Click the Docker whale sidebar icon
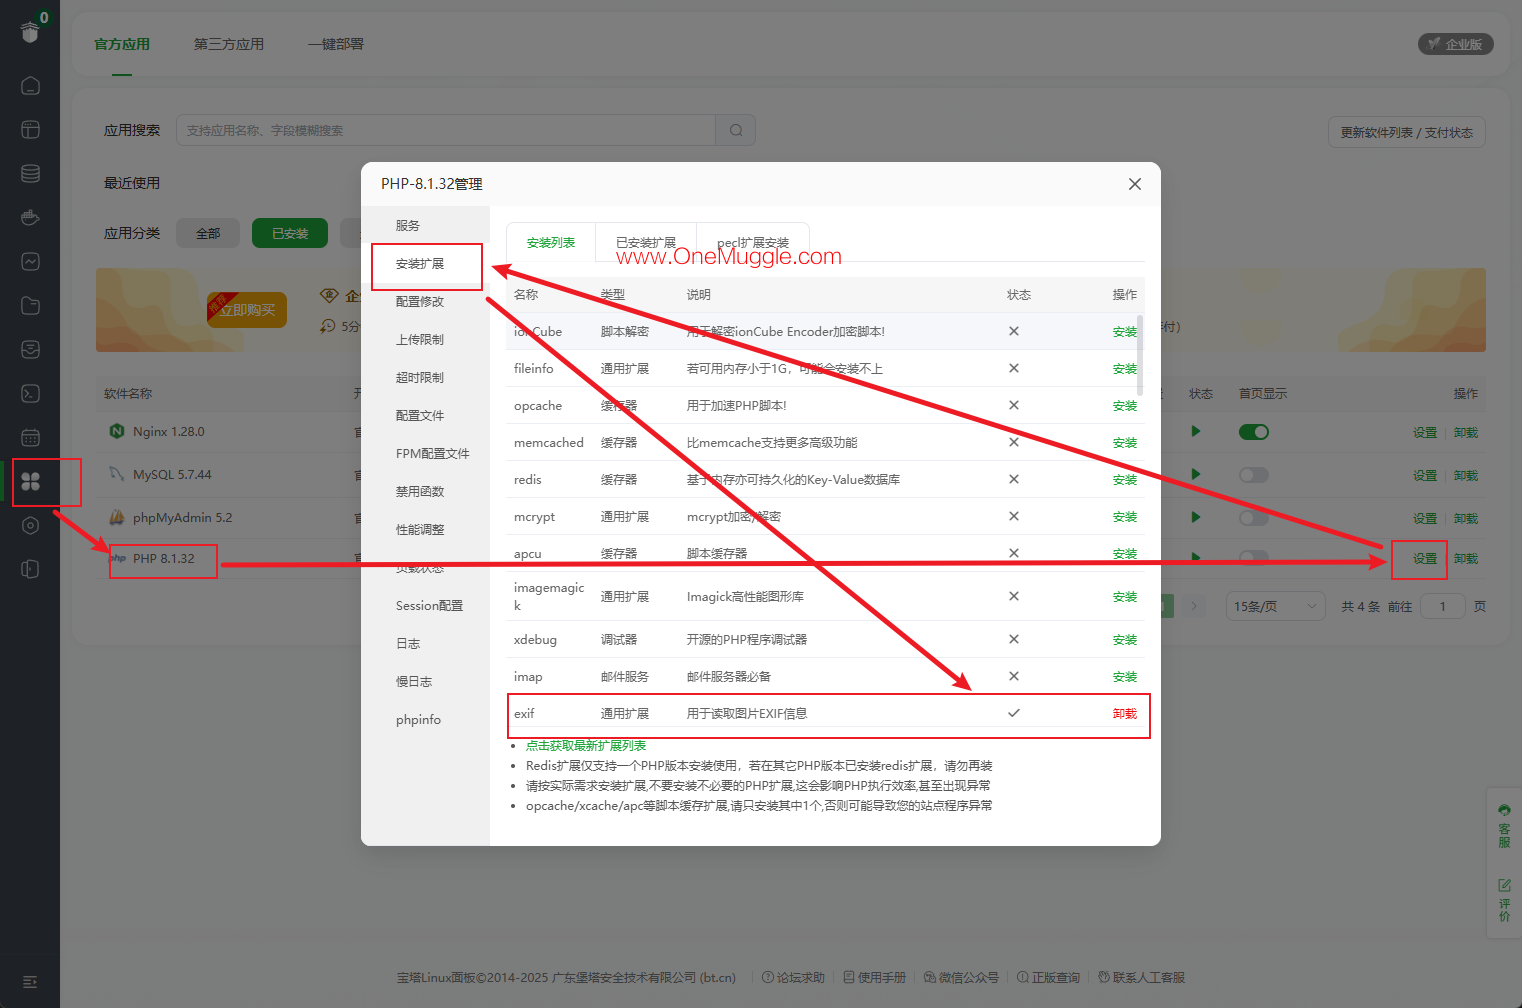1522x1008 pixels. 30,217
